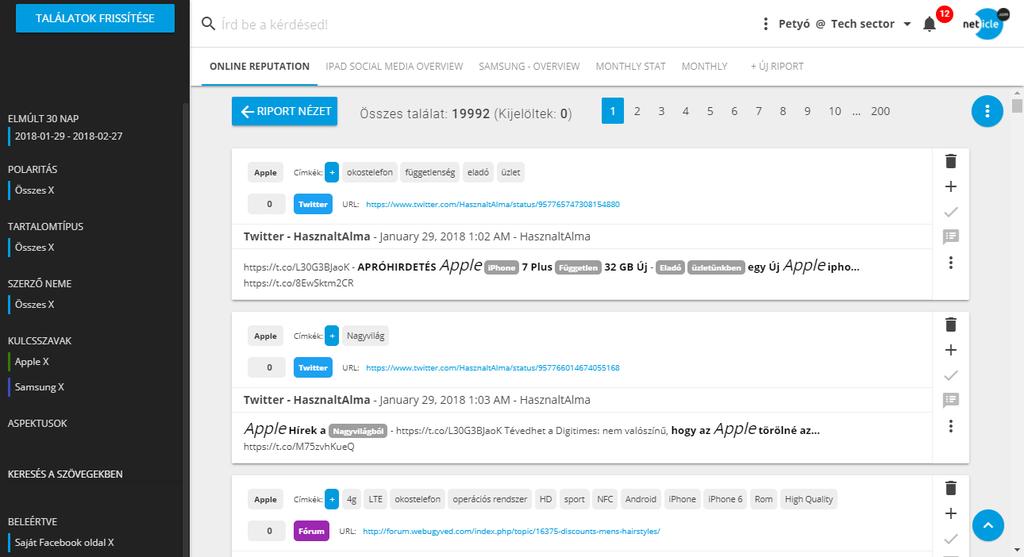
Task: Remove the Polaritás Összes X filter
Action: [x=35, y=190]
